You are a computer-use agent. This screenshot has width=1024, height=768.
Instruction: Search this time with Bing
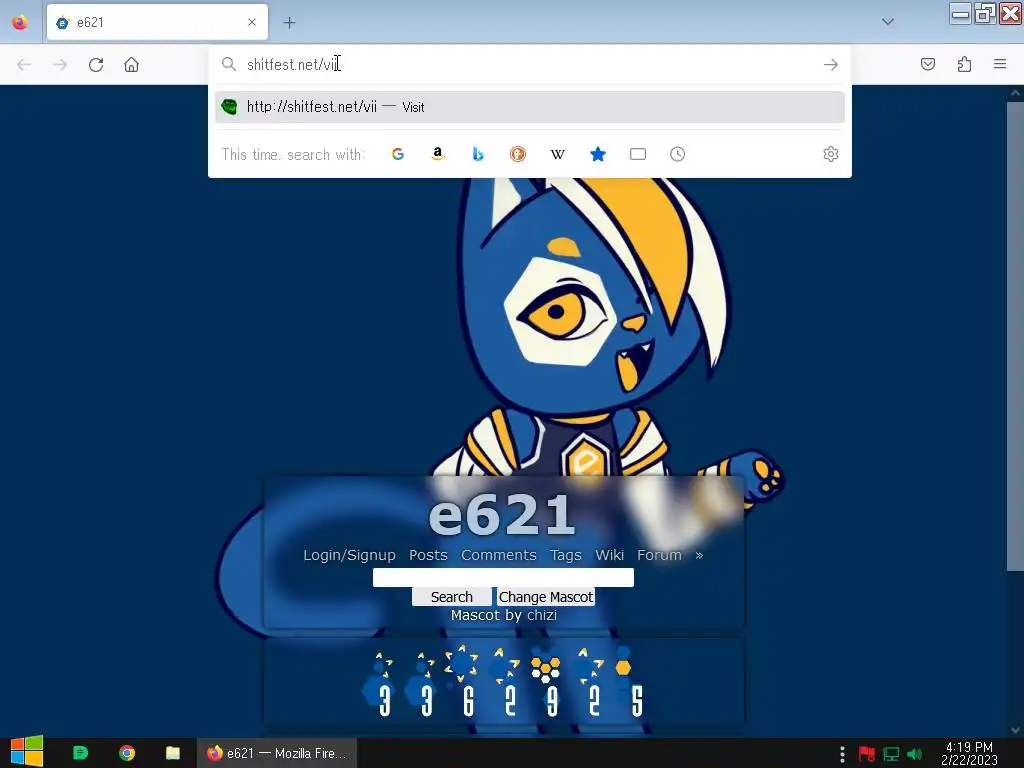coord(478,154)
